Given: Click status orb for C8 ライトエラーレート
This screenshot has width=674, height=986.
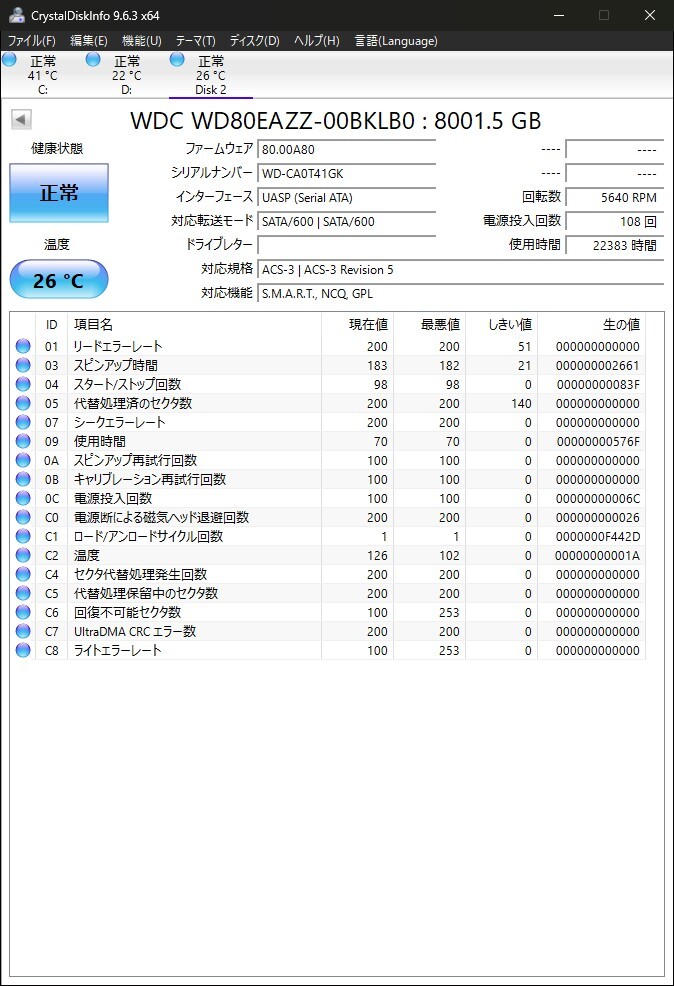Looking at the screenshot, I should (23, 650).
